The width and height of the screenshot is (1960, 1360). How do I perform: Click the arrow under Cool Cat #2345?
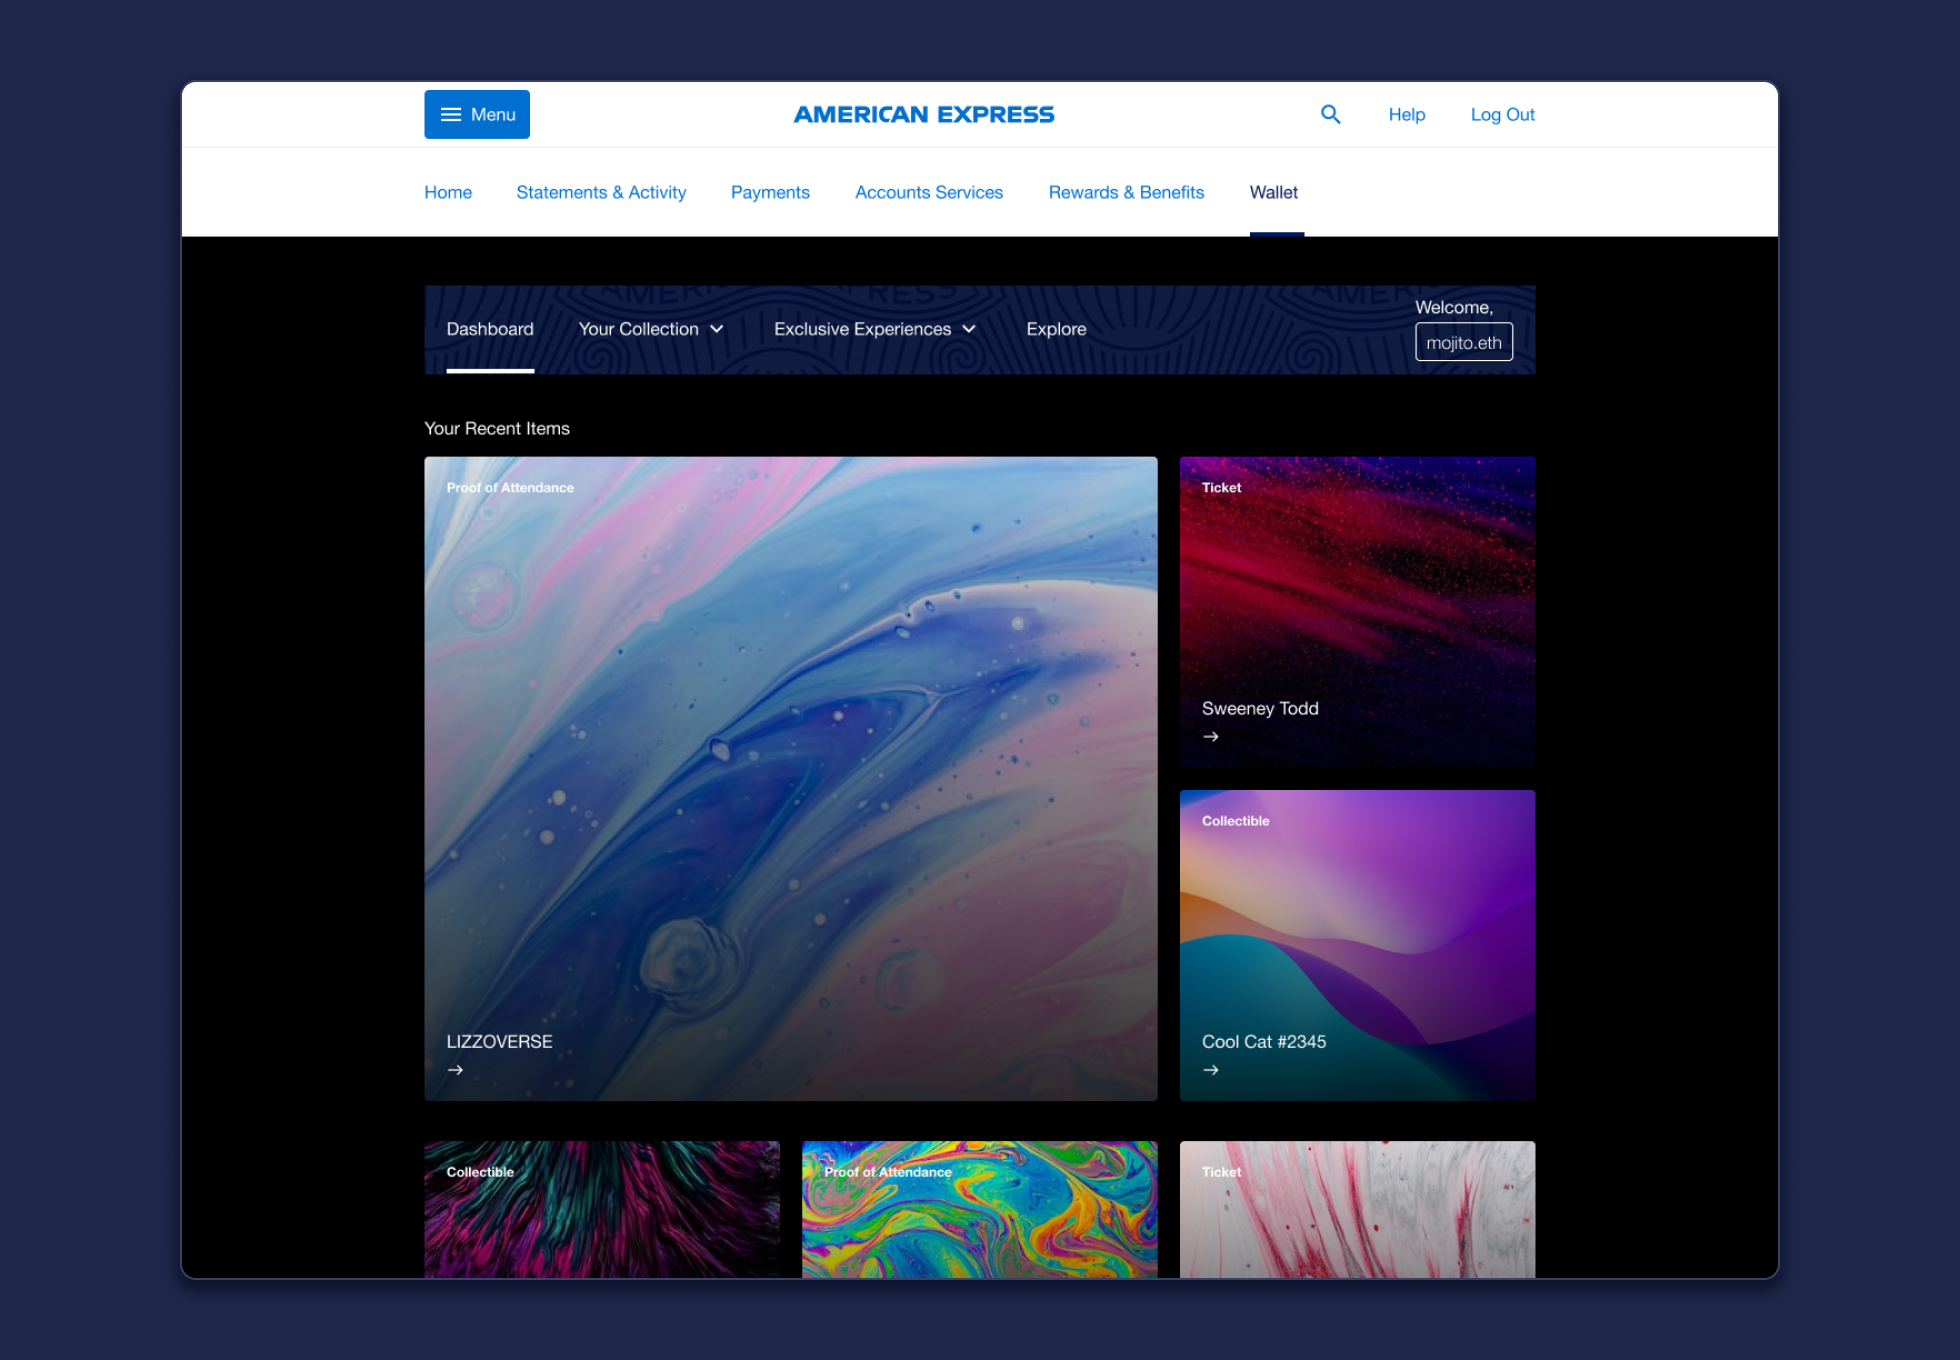1211,1070
